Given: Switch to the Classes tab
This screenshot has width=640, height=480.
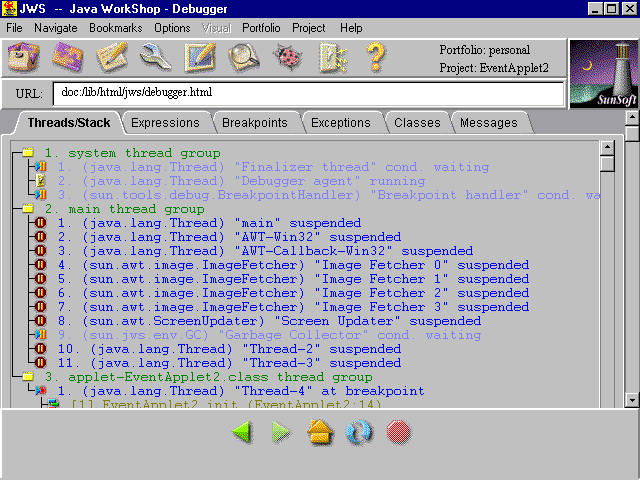Looking at the screenshot, I should click(x=417, y=123).
